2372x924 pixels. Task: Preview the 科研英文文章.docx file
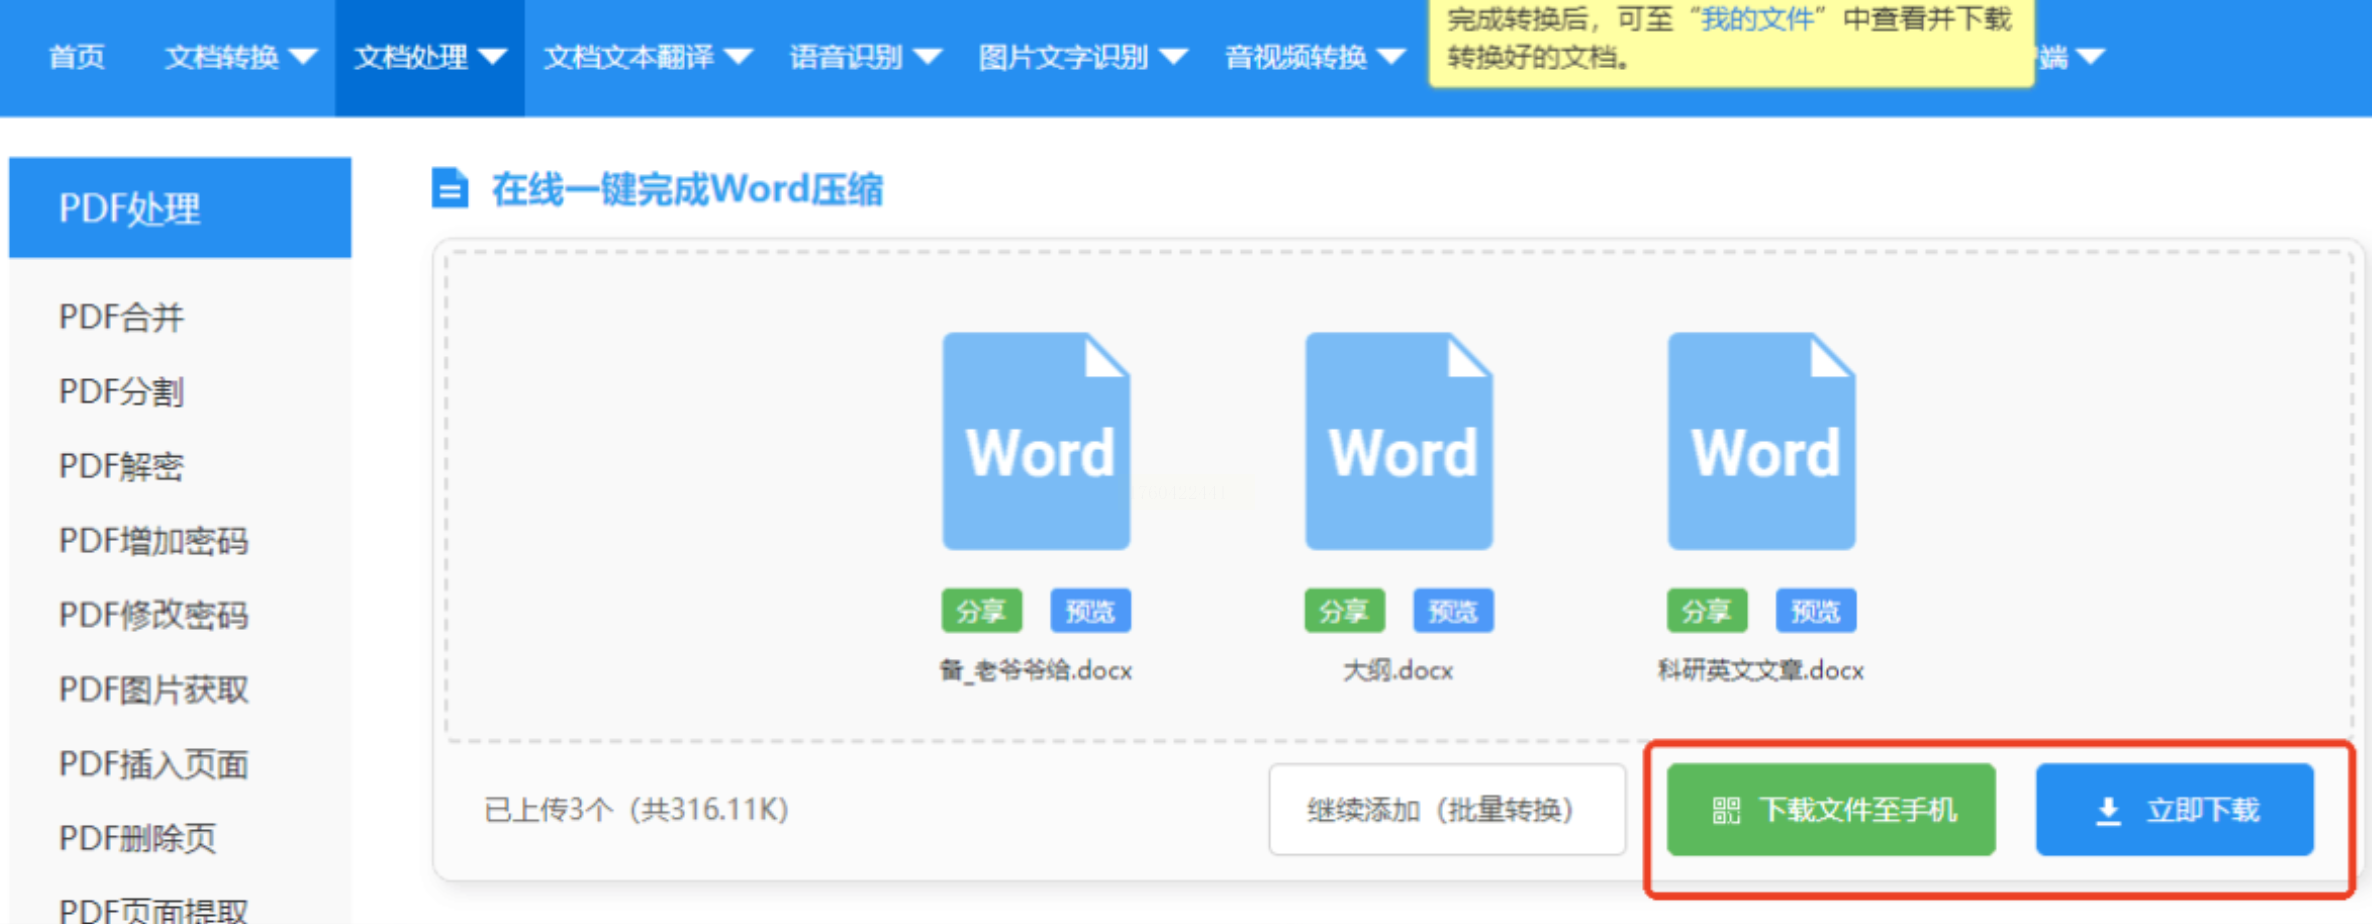tap(1815, 611)
